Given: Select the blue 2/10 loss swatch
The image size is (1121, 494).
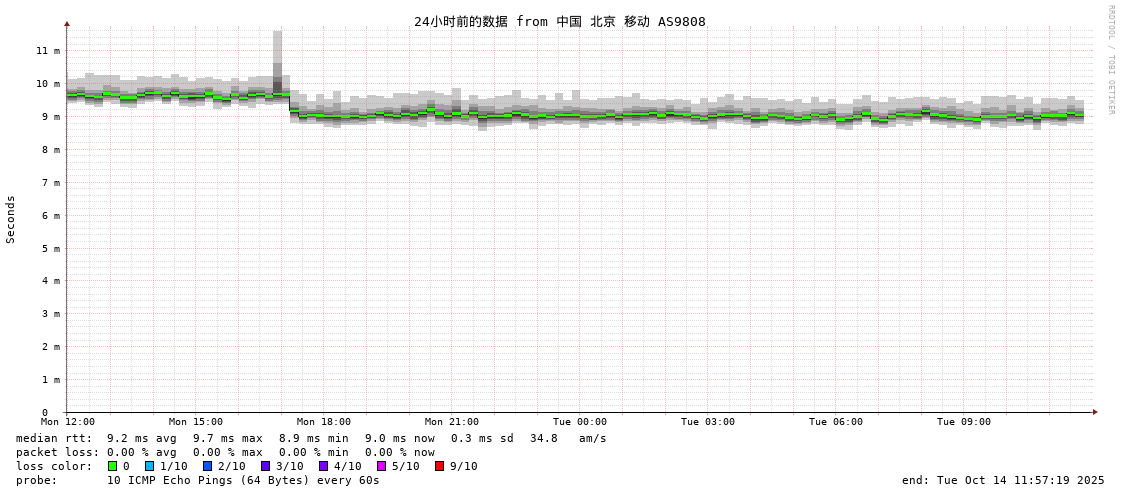Looking at the screenshot, I should [x=207, y=466].
